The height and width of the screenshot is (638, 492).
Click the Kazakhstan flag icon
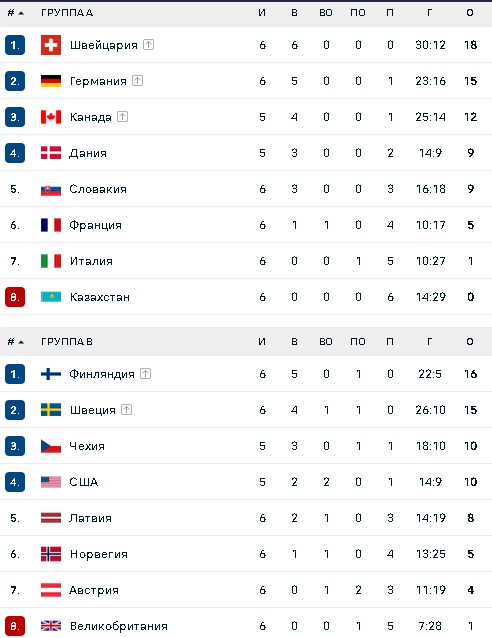(51, 297)
